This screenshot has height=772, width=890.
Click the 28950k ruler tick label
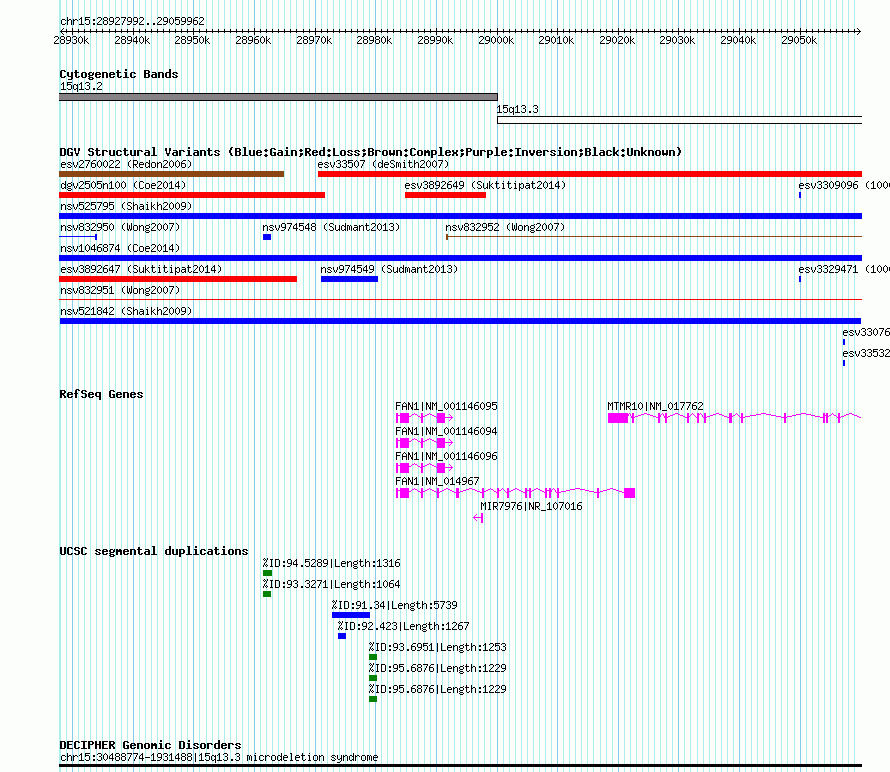pos(192,40)
